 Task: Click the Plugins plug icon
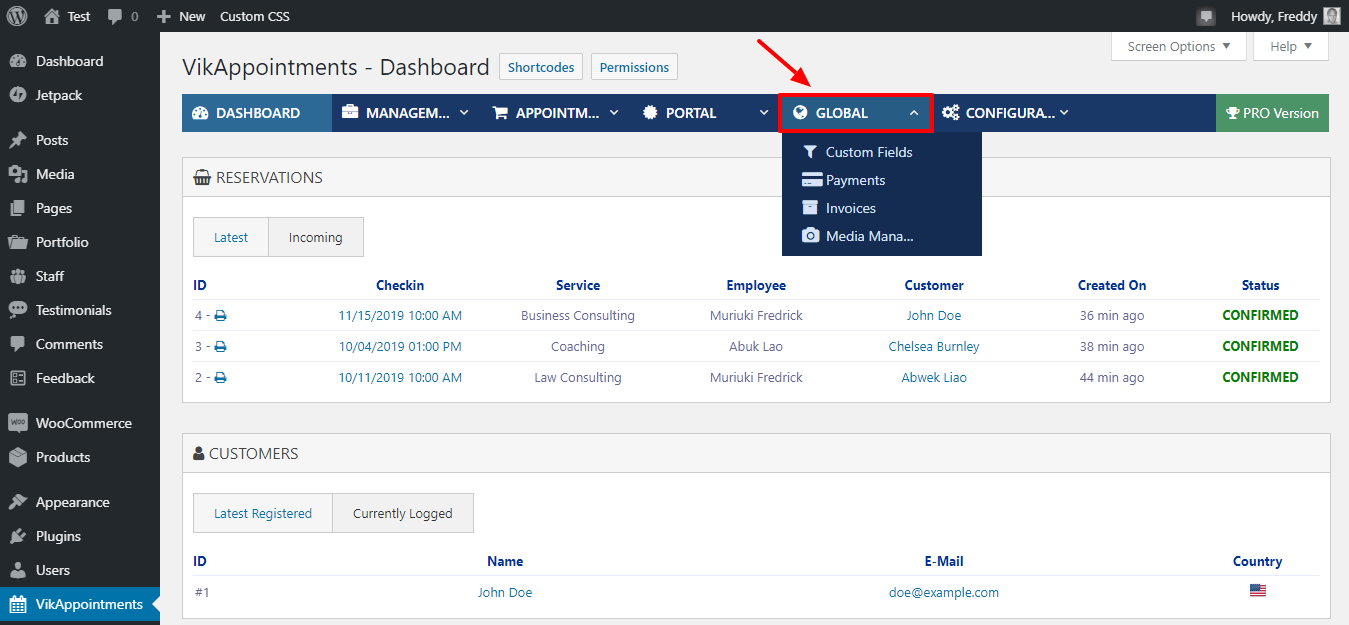pyautogui.click(x=18, y=536)
